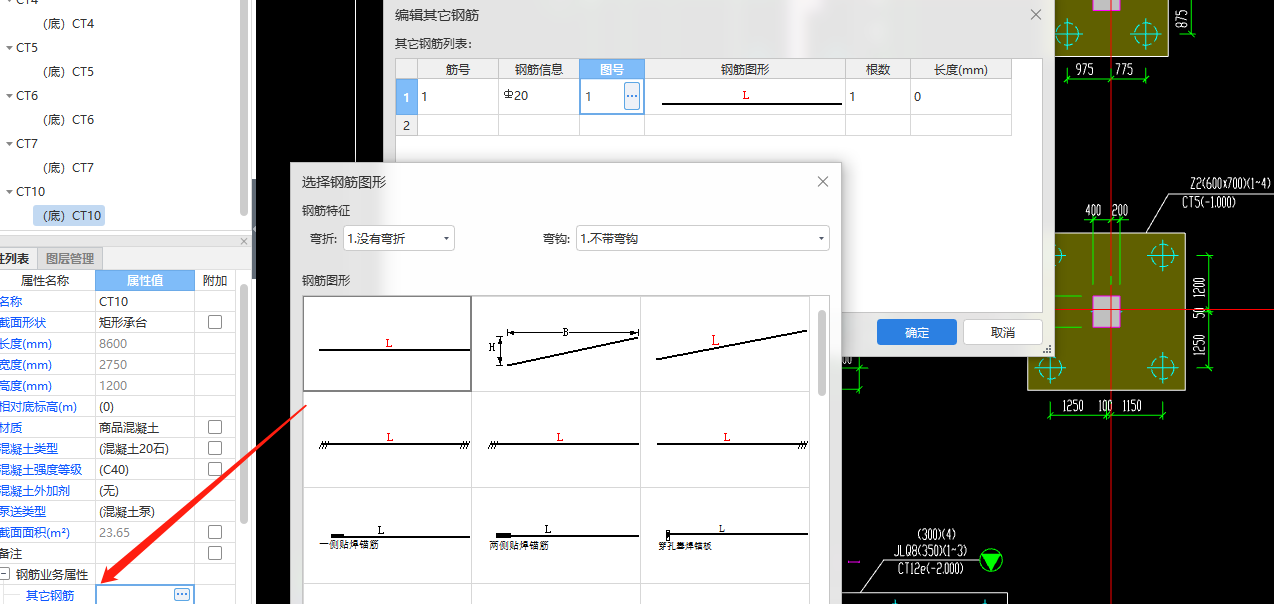Tick the 附加 checkbox for 截面面积

[x=215, y=532]
